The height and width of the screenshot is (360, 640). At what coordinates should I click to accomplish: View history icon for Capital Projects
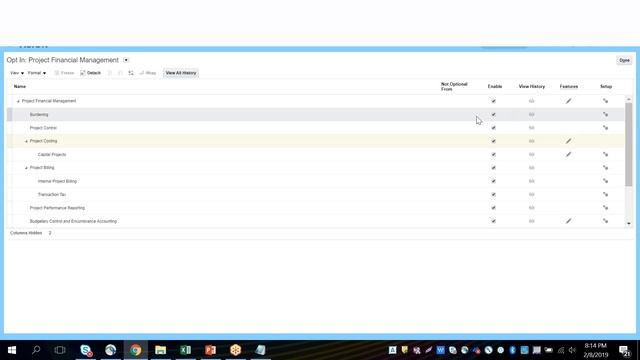pyautogui.click(x=531, y=154)
